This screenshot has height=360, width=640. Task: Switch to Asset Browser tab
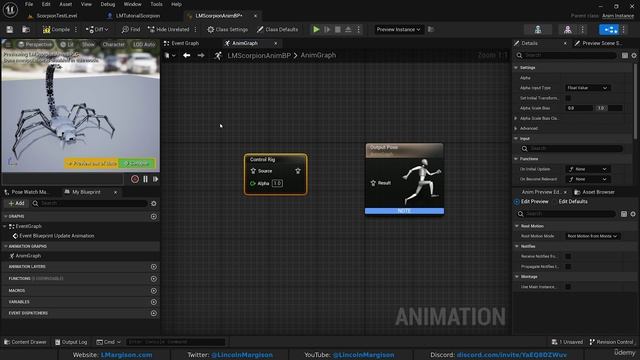tap(595, 192)
